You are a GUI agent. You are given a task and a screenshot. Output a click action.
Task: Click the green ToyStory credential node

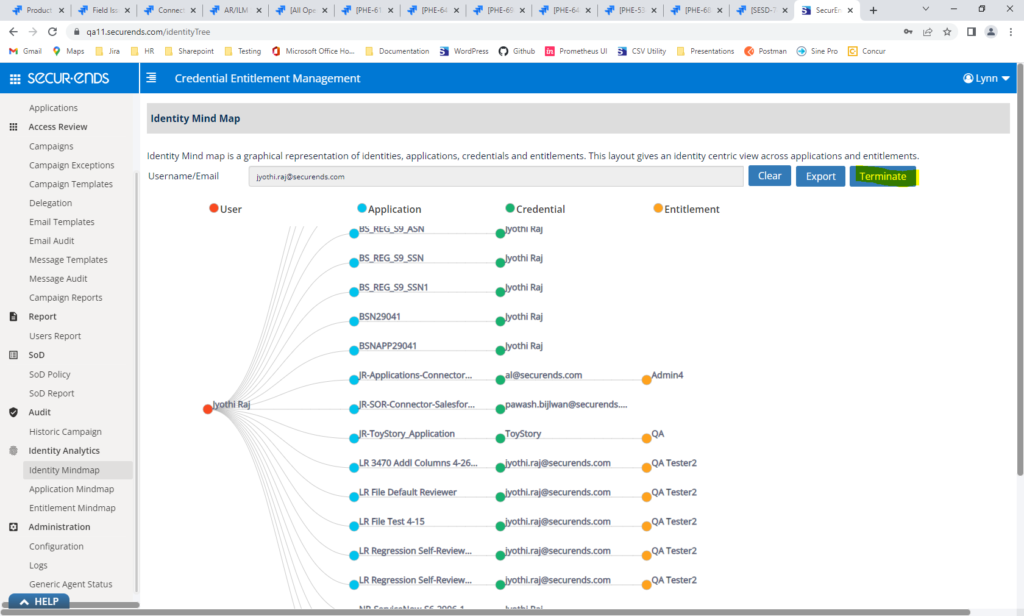(x=500, y=438)
